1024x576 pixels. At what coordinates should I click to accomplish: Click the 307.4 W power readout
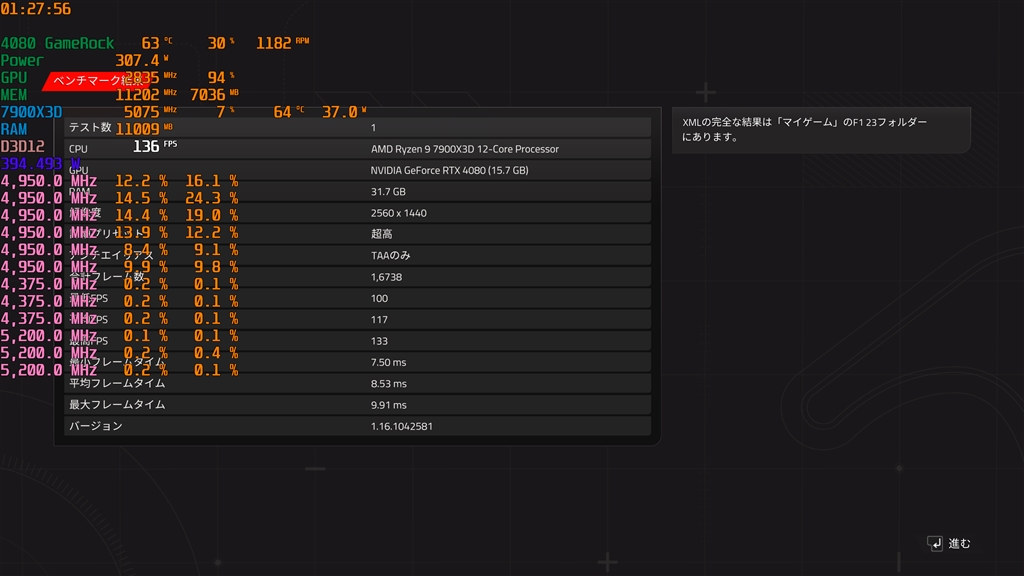(x=142, y=61)
